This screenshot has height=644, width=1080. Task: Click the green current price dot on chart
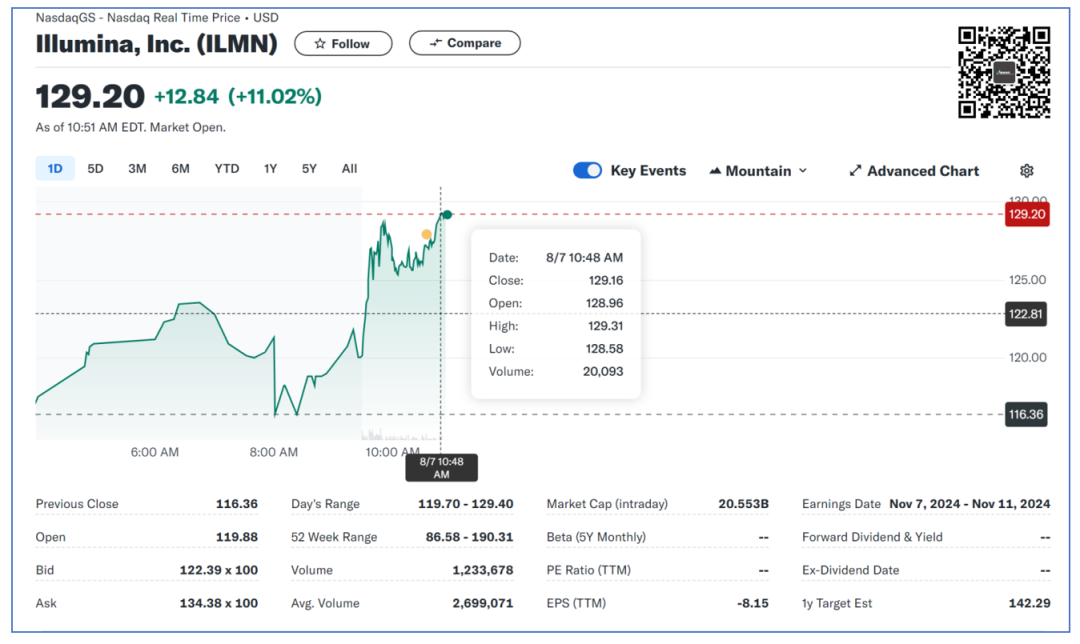447,215
